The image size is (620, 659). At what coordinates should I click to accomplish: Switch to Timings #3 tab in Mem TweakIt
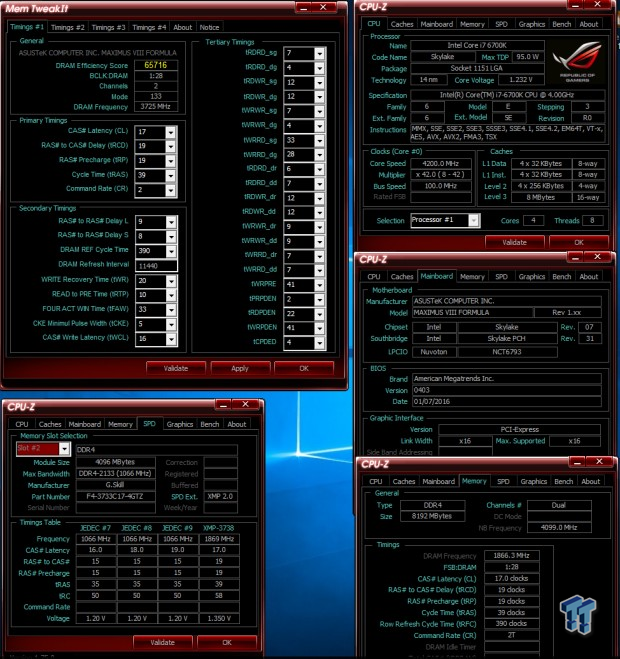(x=108, y=27)
